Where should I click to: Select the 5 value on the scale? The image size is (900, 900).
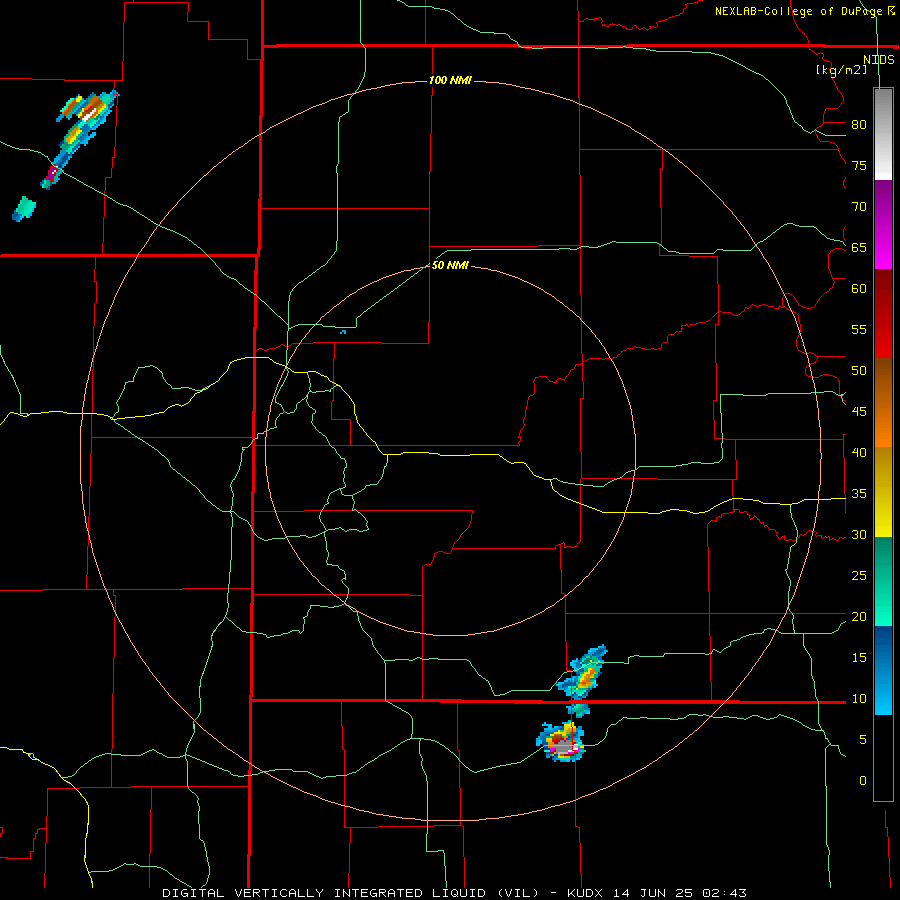pyautogui.click(x=863, y=739)
